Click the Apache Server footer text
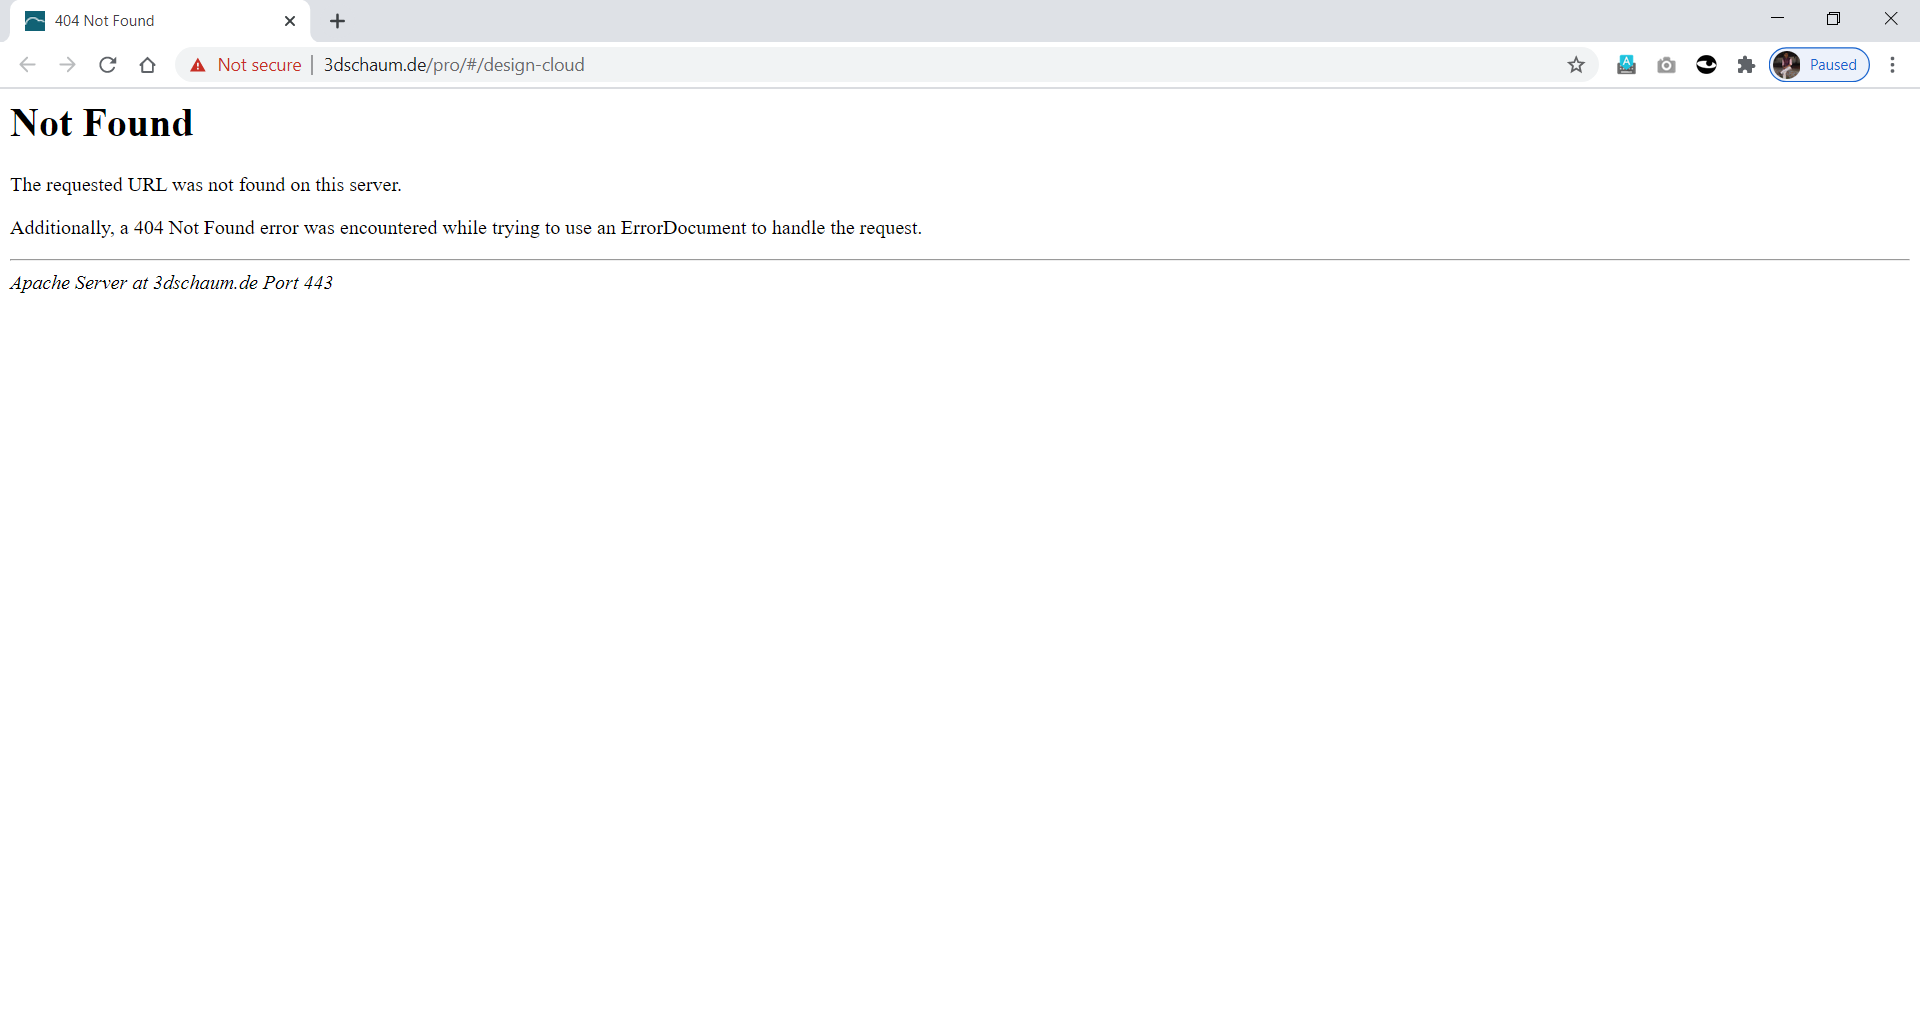This screenshot has height=1022, width=1920. click(x=171, y=283)
